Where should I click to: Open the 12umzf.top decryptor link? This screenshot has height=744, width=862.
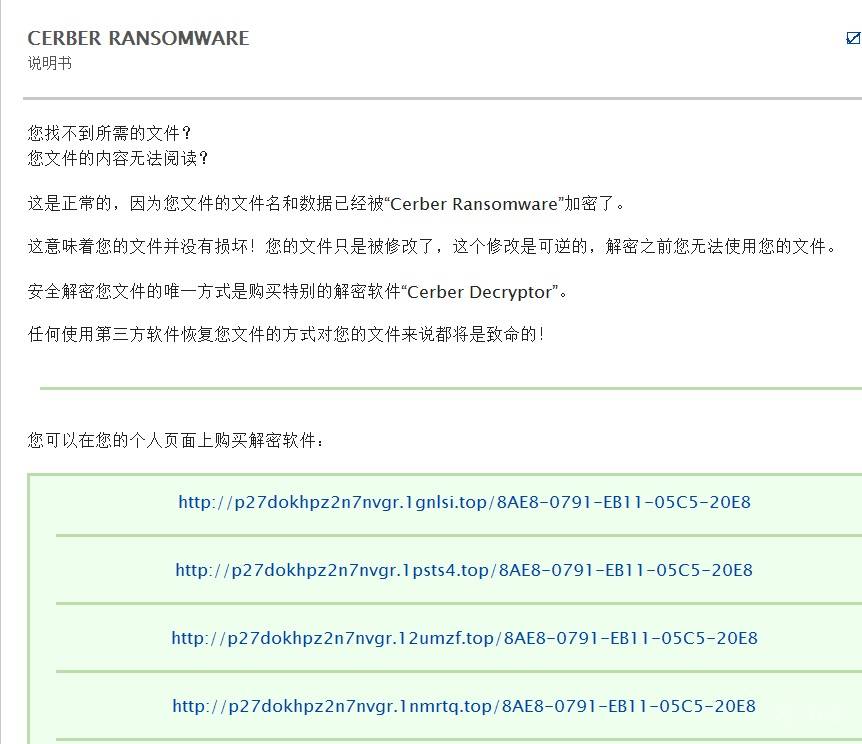pyautogui.click(x=465, y=638)
